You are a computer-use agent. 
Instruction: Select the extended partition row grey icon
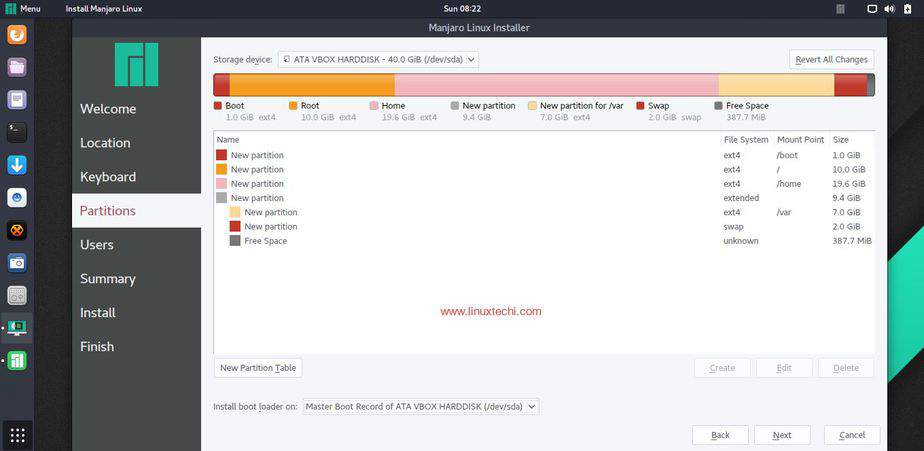[x=222, y=198]
